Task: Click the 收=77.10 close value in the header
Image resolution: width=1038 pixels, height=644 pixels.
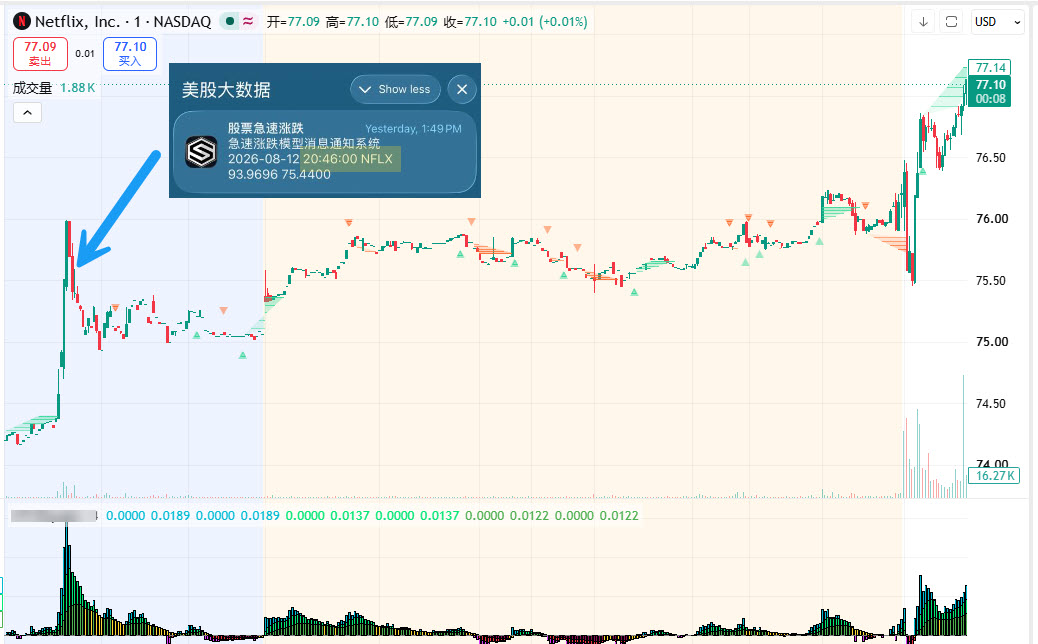Action: pyautogui.click(x=470, y=22)
